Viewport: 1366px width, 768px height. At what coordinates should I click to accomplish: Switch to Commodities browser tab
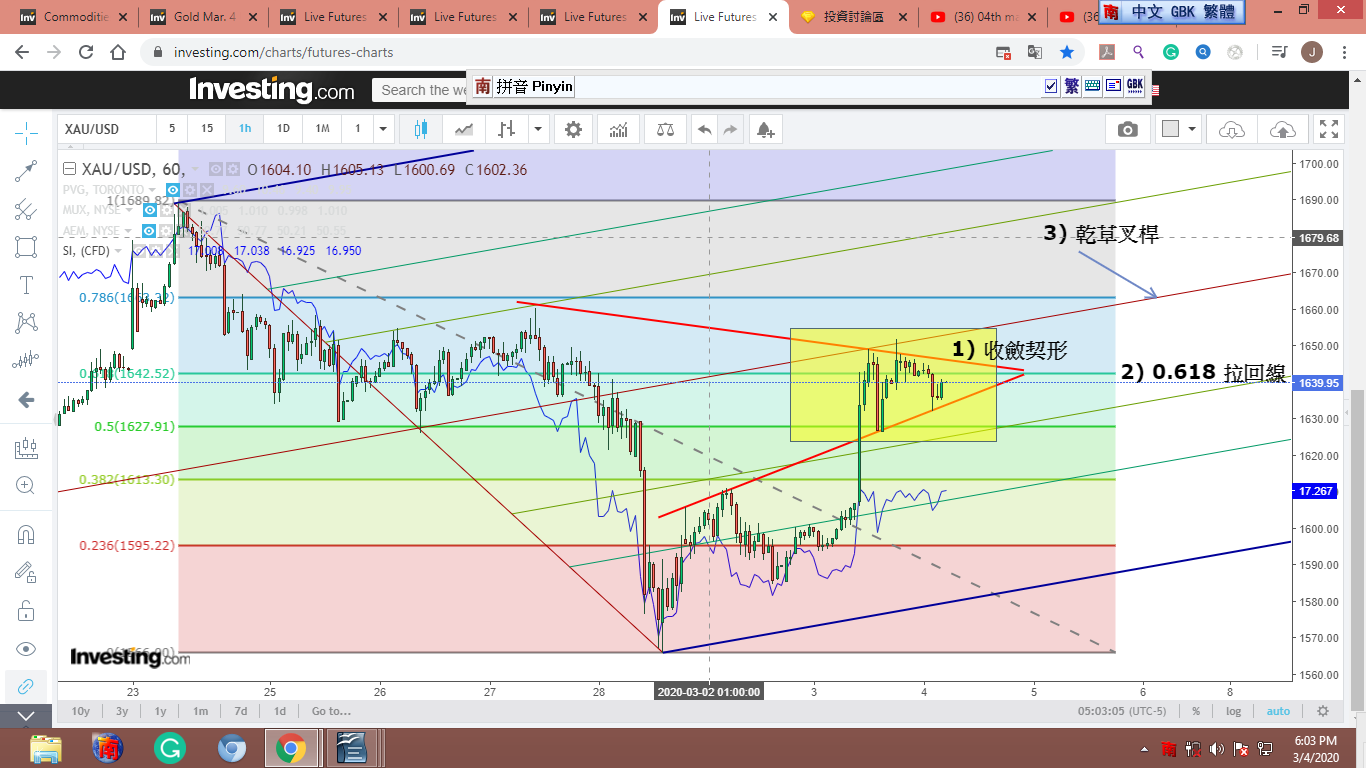72,17
